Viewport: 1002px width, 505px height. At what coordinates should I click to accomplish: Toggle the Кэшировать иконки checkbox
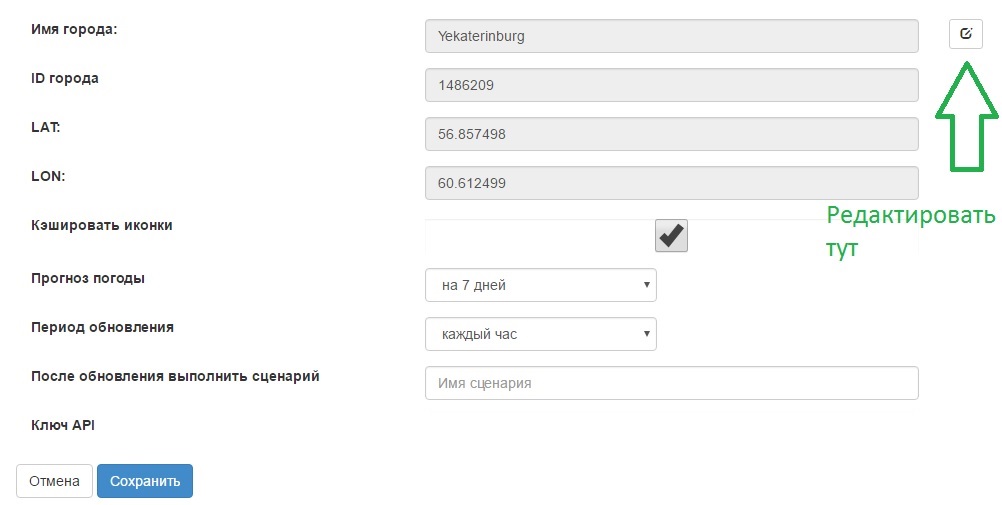point(671,236)
